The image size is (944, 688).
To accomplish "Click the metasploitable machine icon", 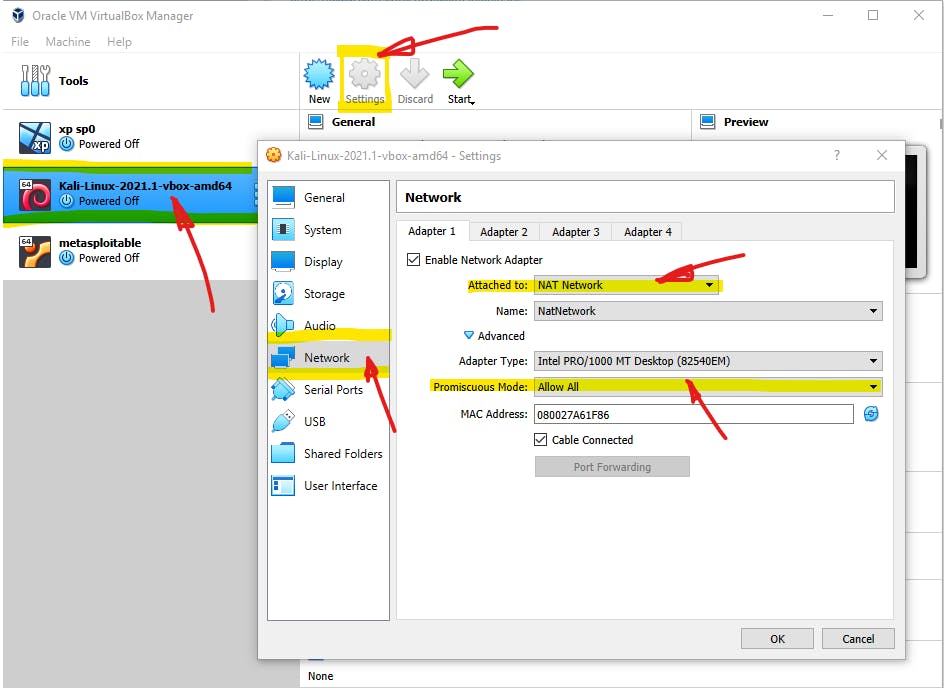I will (35, 252).
